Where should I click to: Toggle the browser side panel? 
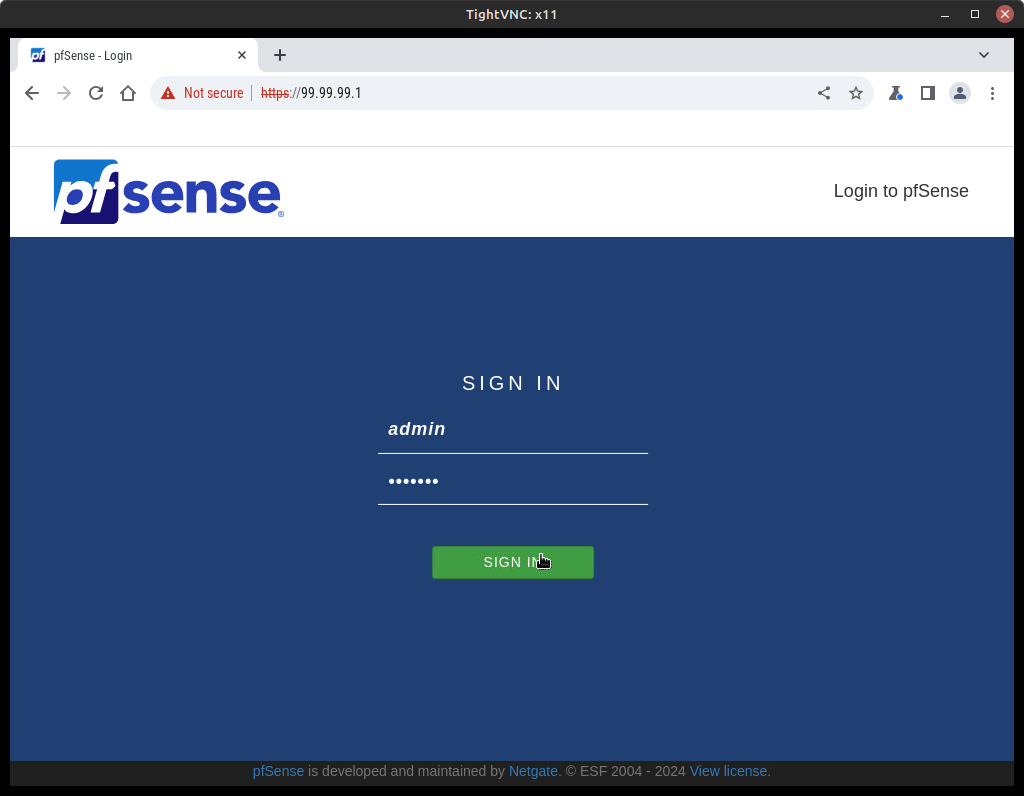pos(927,93)
